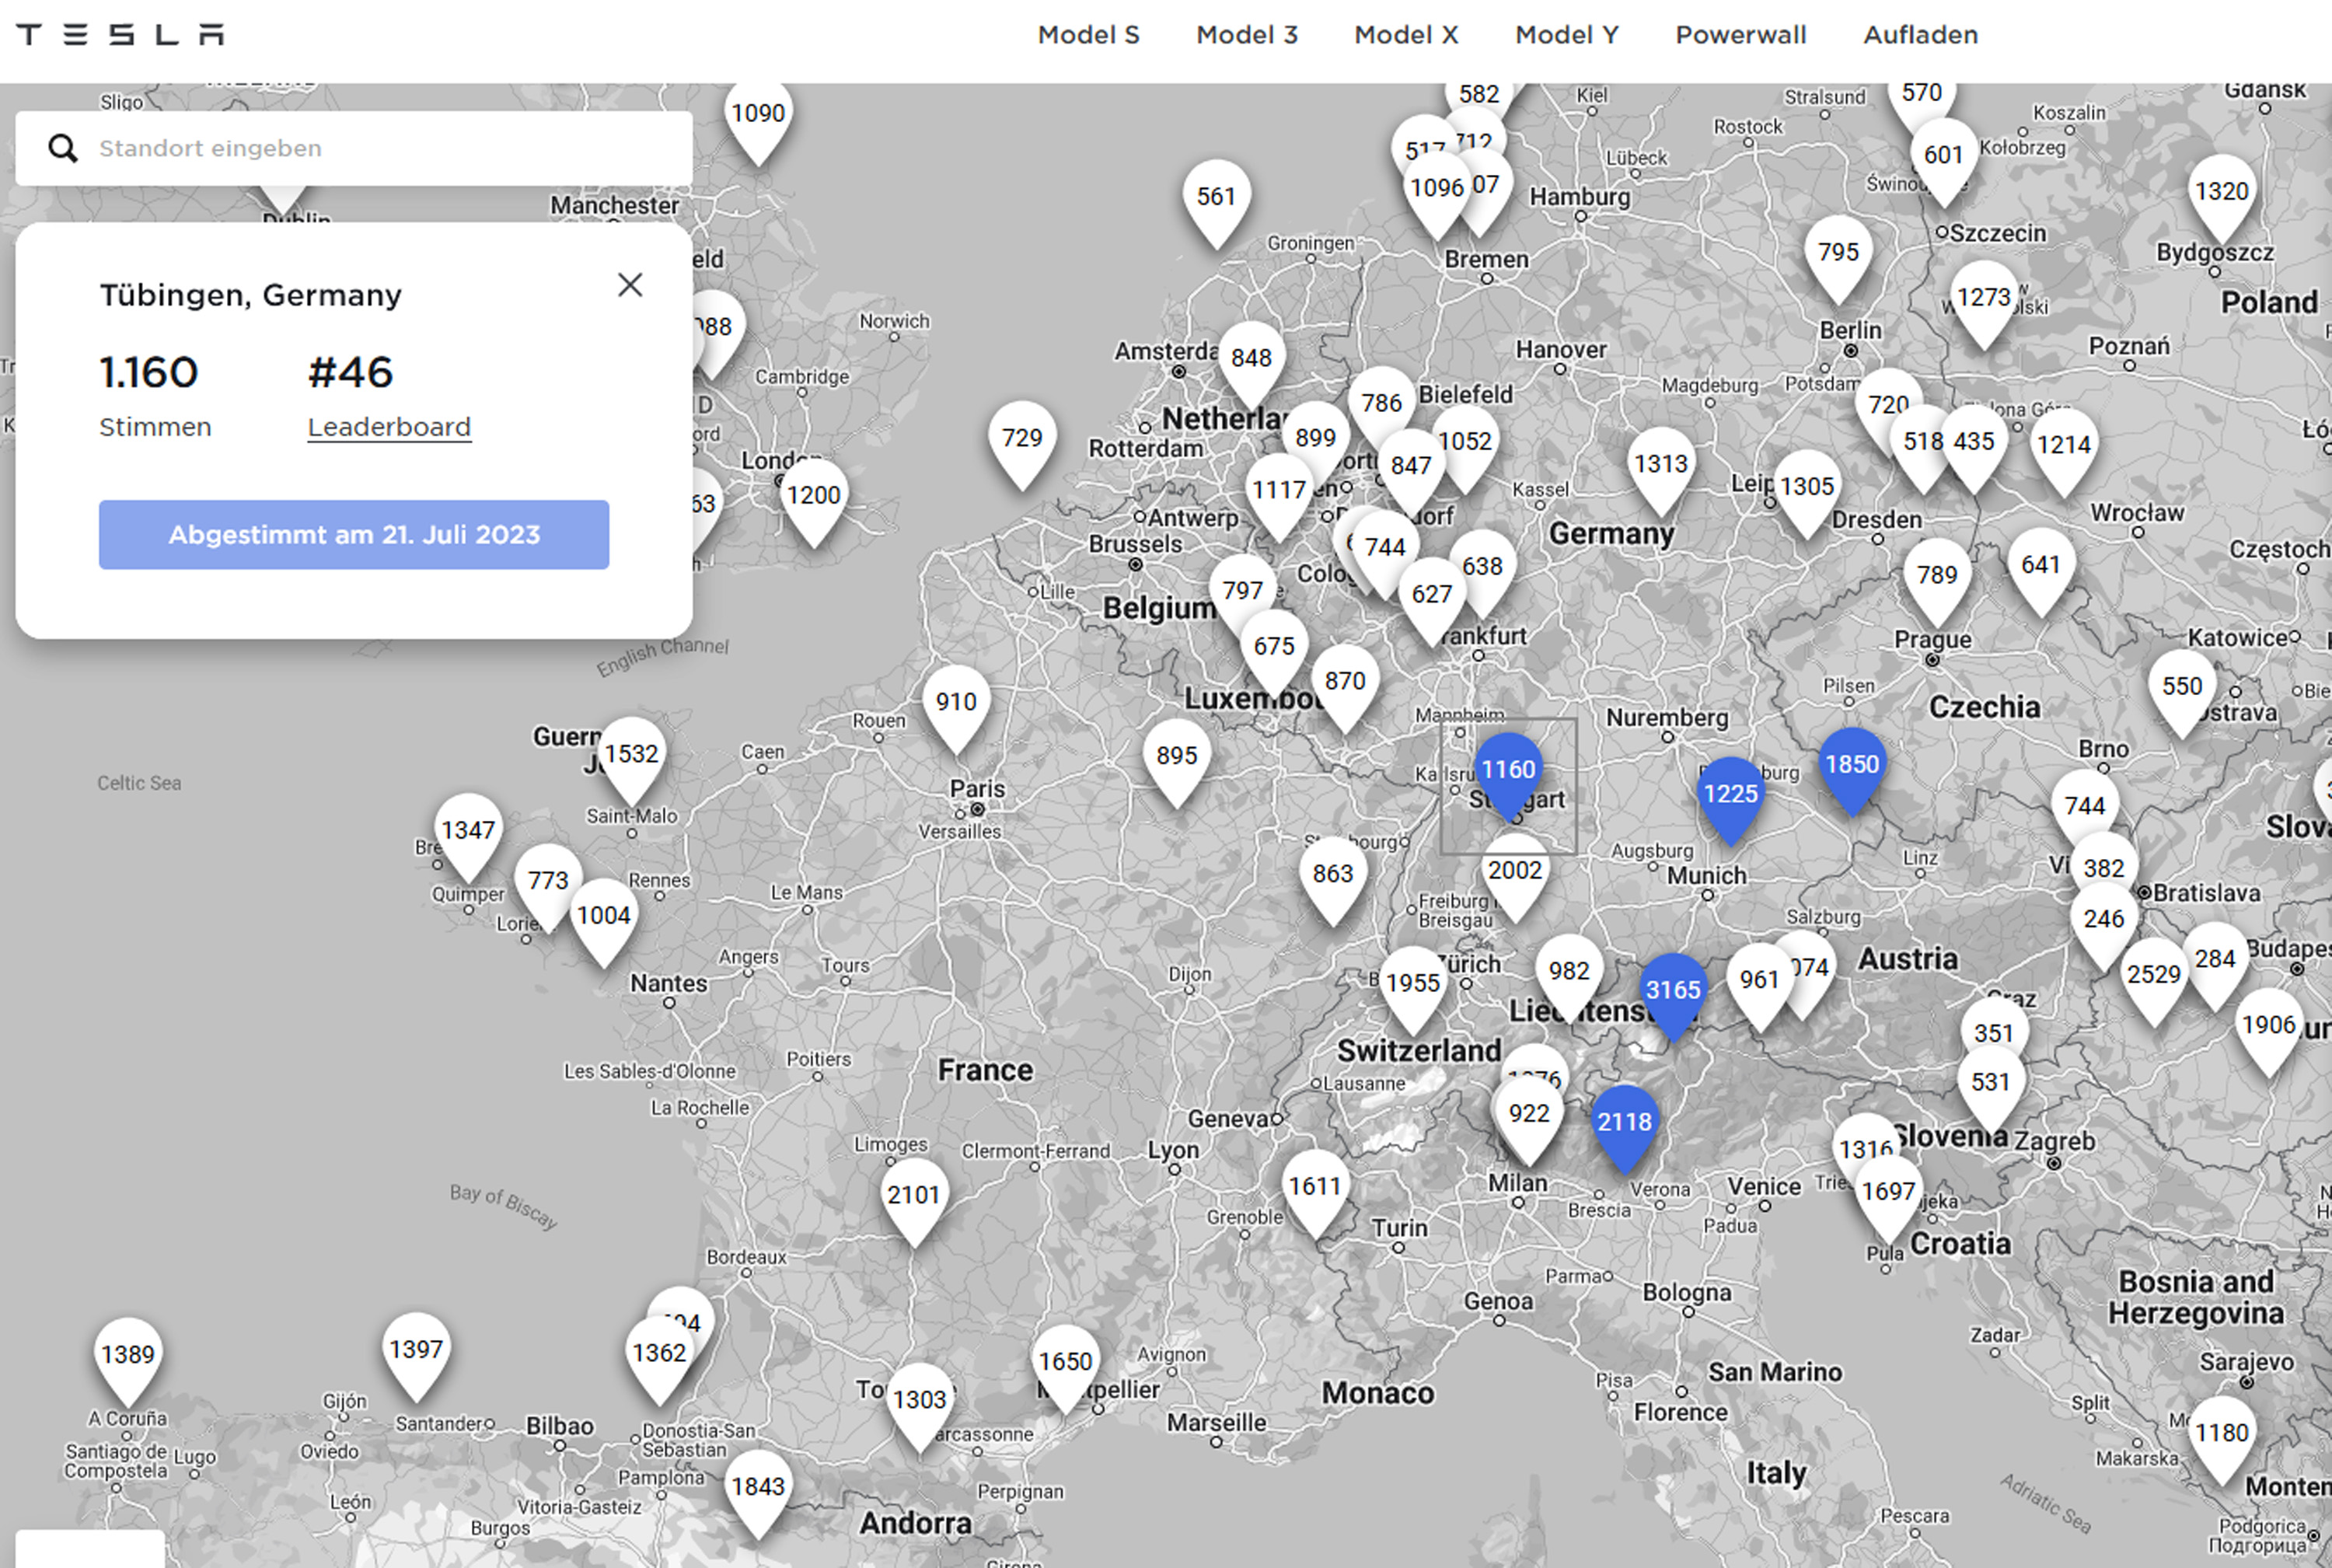Open the Model 3 menu item
Screen dimensions: 2332x1568
pos(1246,35)
